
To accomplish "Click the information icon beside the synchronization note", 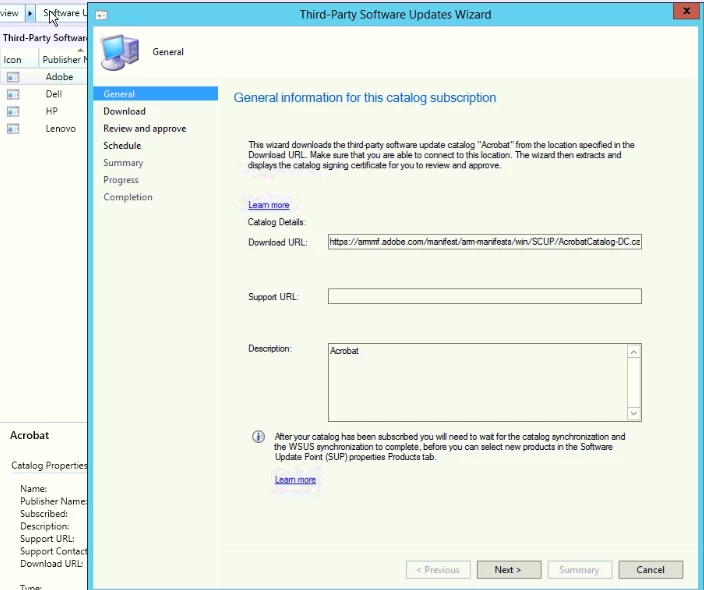I will (258, 436).
